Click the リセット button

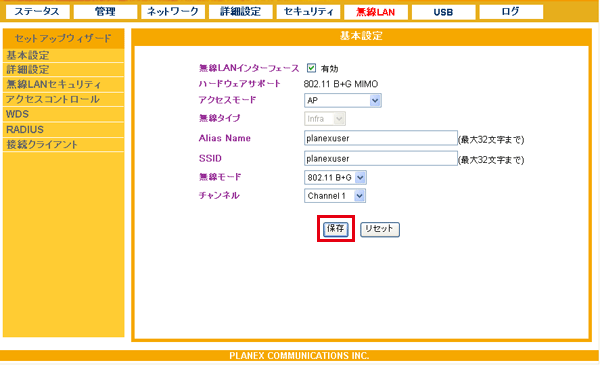pos(380,229)
